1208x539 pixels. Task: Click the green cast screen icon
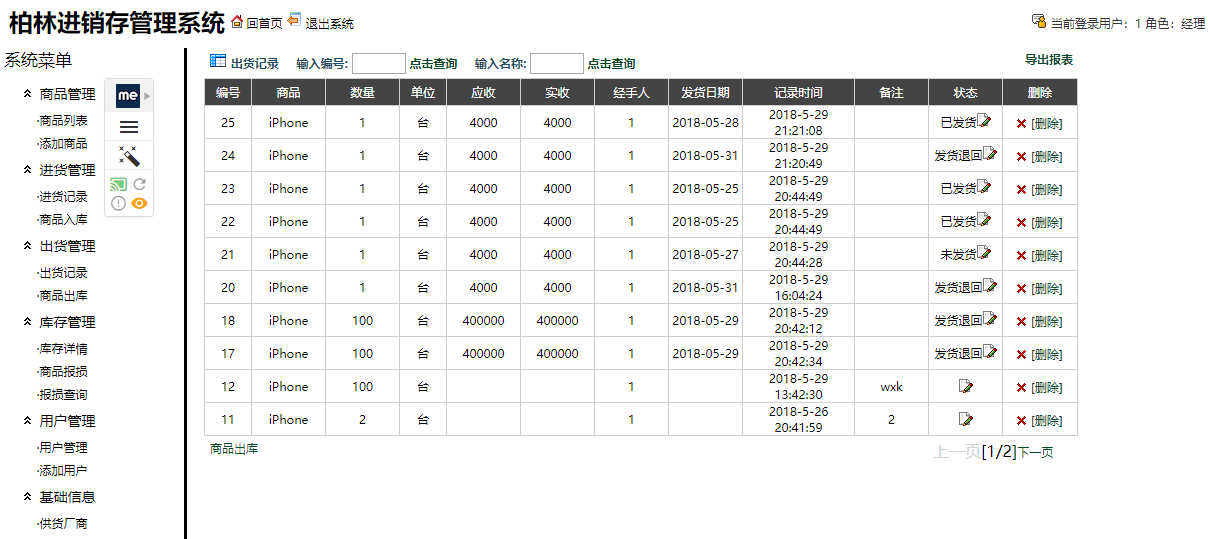(x=118, y=184)
